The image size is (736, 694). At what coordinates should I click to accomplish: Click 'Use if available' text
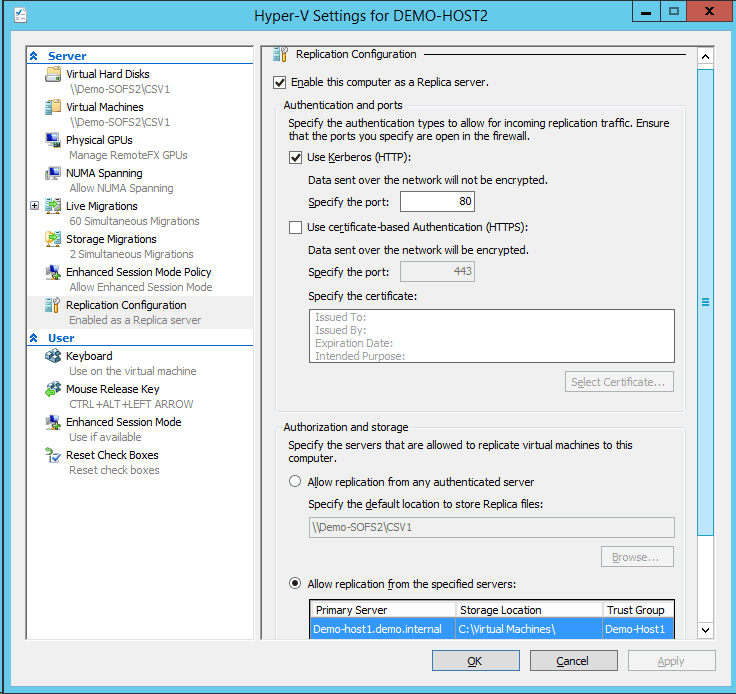pos(105,437)
